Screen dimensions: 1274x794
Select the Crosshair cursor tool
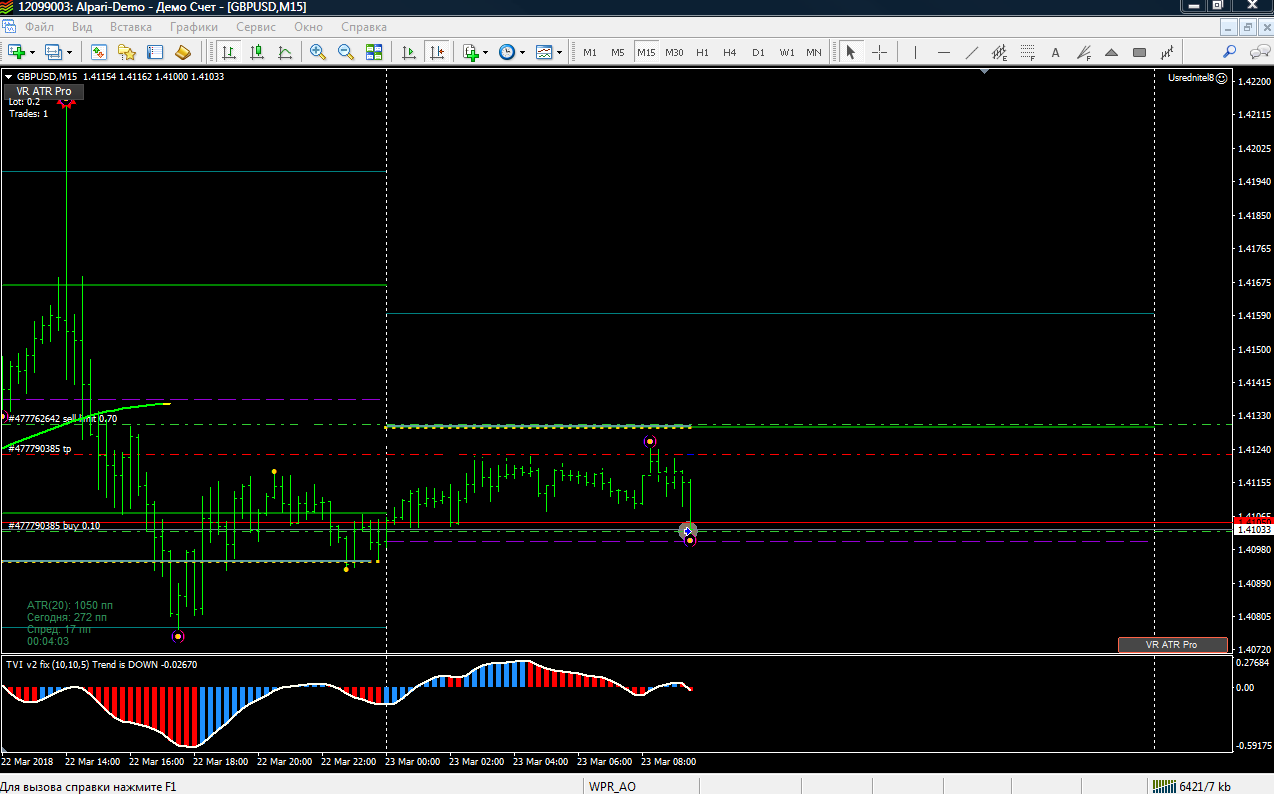point(879,52)
